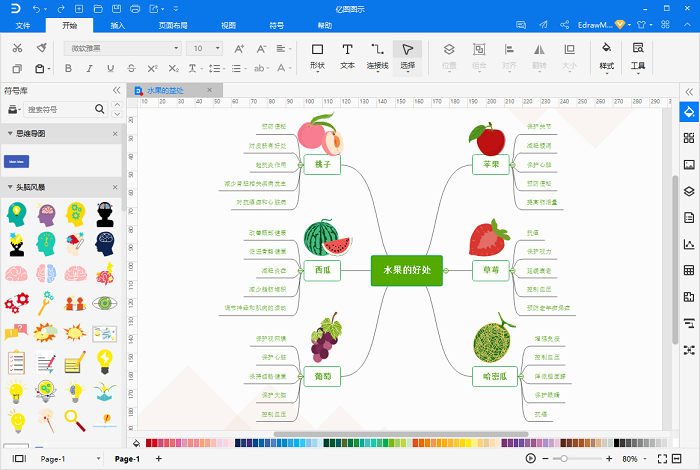Open the layers panel icon in right sidebar
This screenshot has height=470, width=700.
[x=688, y=192]
